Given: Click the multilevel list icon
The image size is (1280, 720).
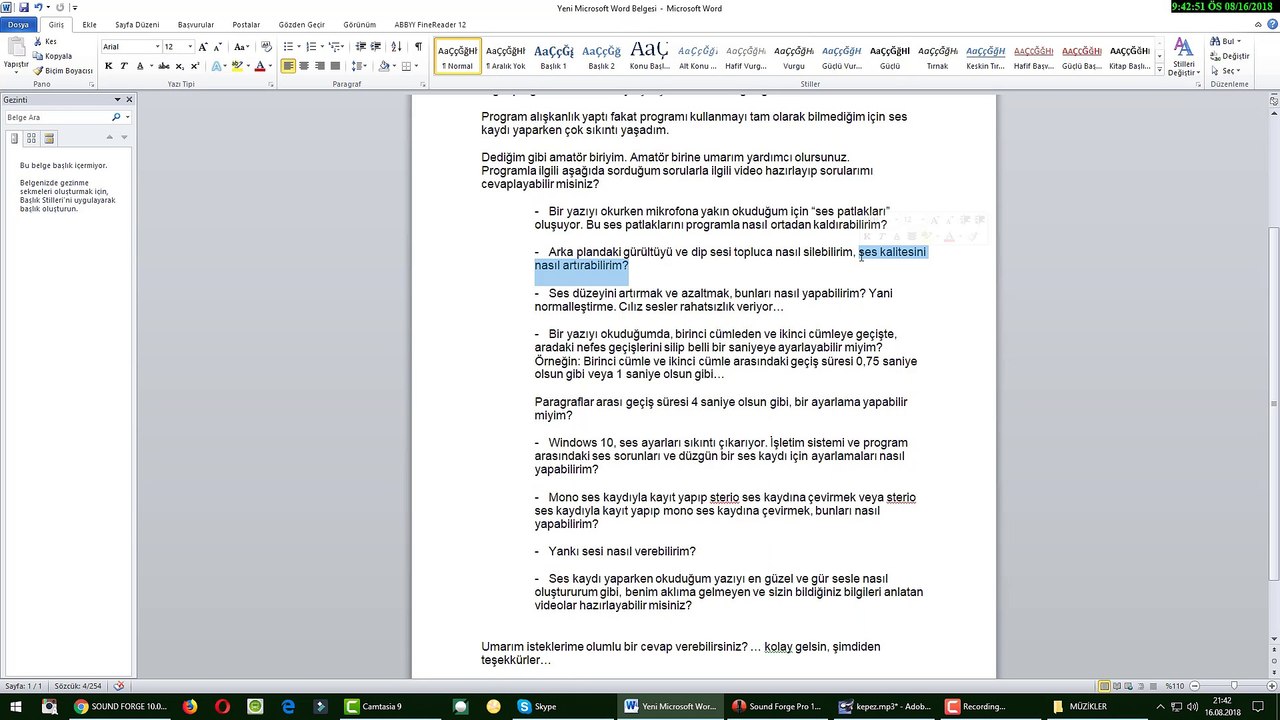Looking at the screenshot, I should [x=334, y=47].
